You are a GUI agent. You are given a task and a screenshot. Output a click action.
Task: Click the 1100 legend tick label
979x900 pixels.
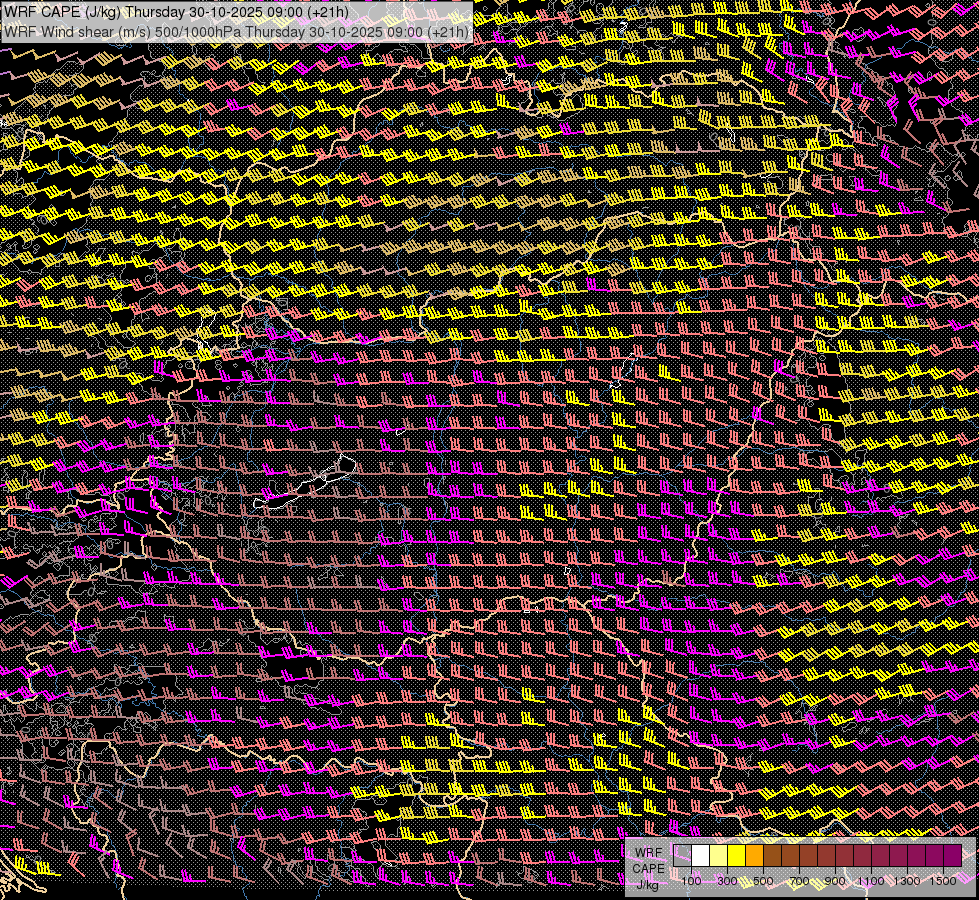(x=871, y=880)
